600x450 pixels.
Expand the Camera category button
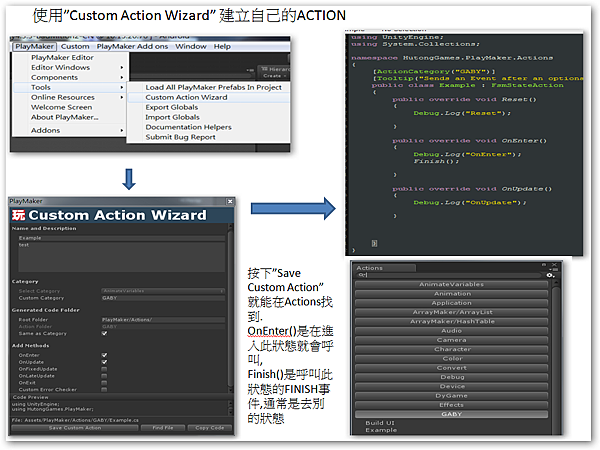452,340
